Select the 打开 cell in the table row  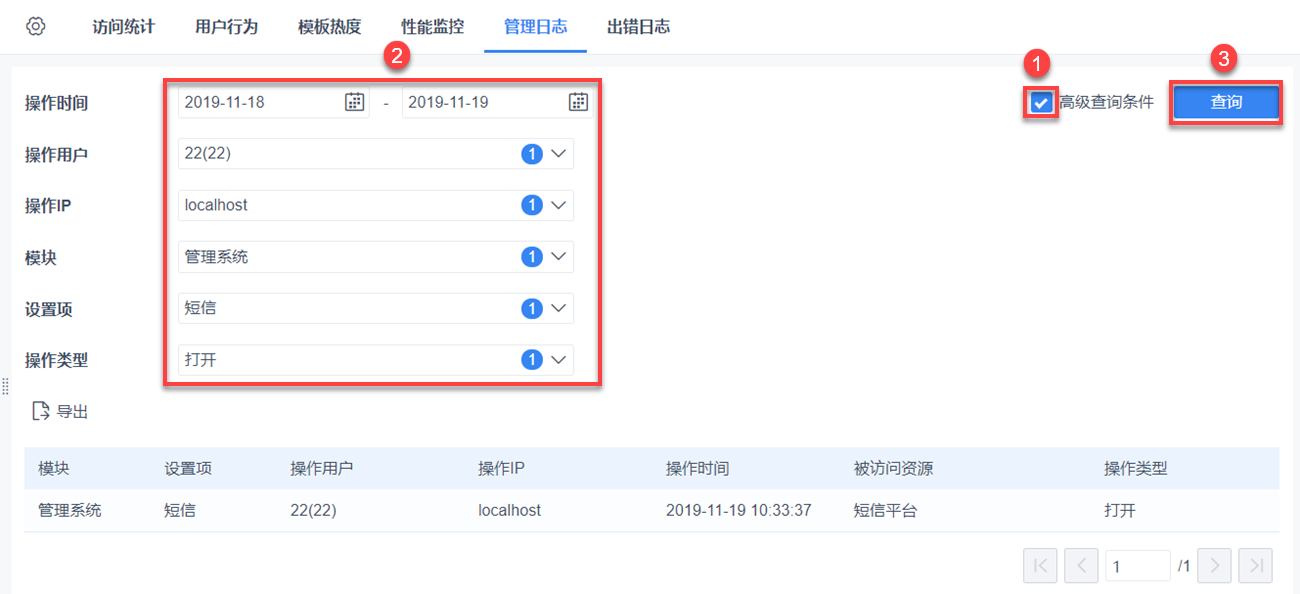coord(1120,510)
